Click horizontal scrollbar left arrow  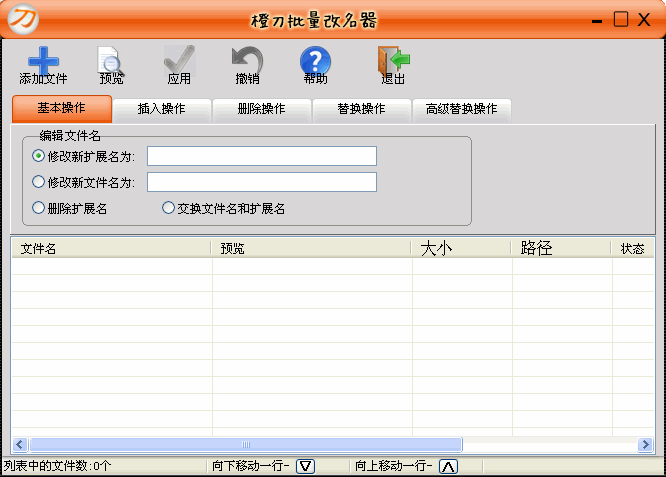coord(20,444)
